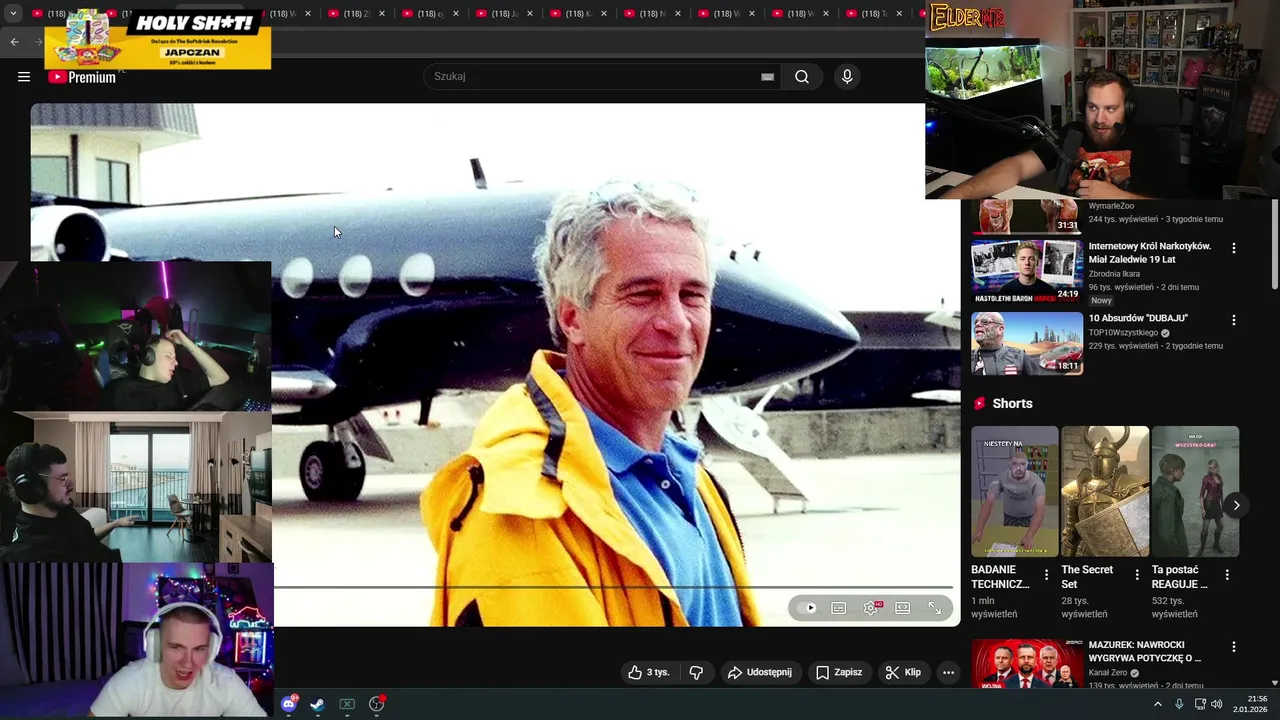
Task: Open 10 Absurdów DUBAJU video thumbnail
Action: point(1027,343)
